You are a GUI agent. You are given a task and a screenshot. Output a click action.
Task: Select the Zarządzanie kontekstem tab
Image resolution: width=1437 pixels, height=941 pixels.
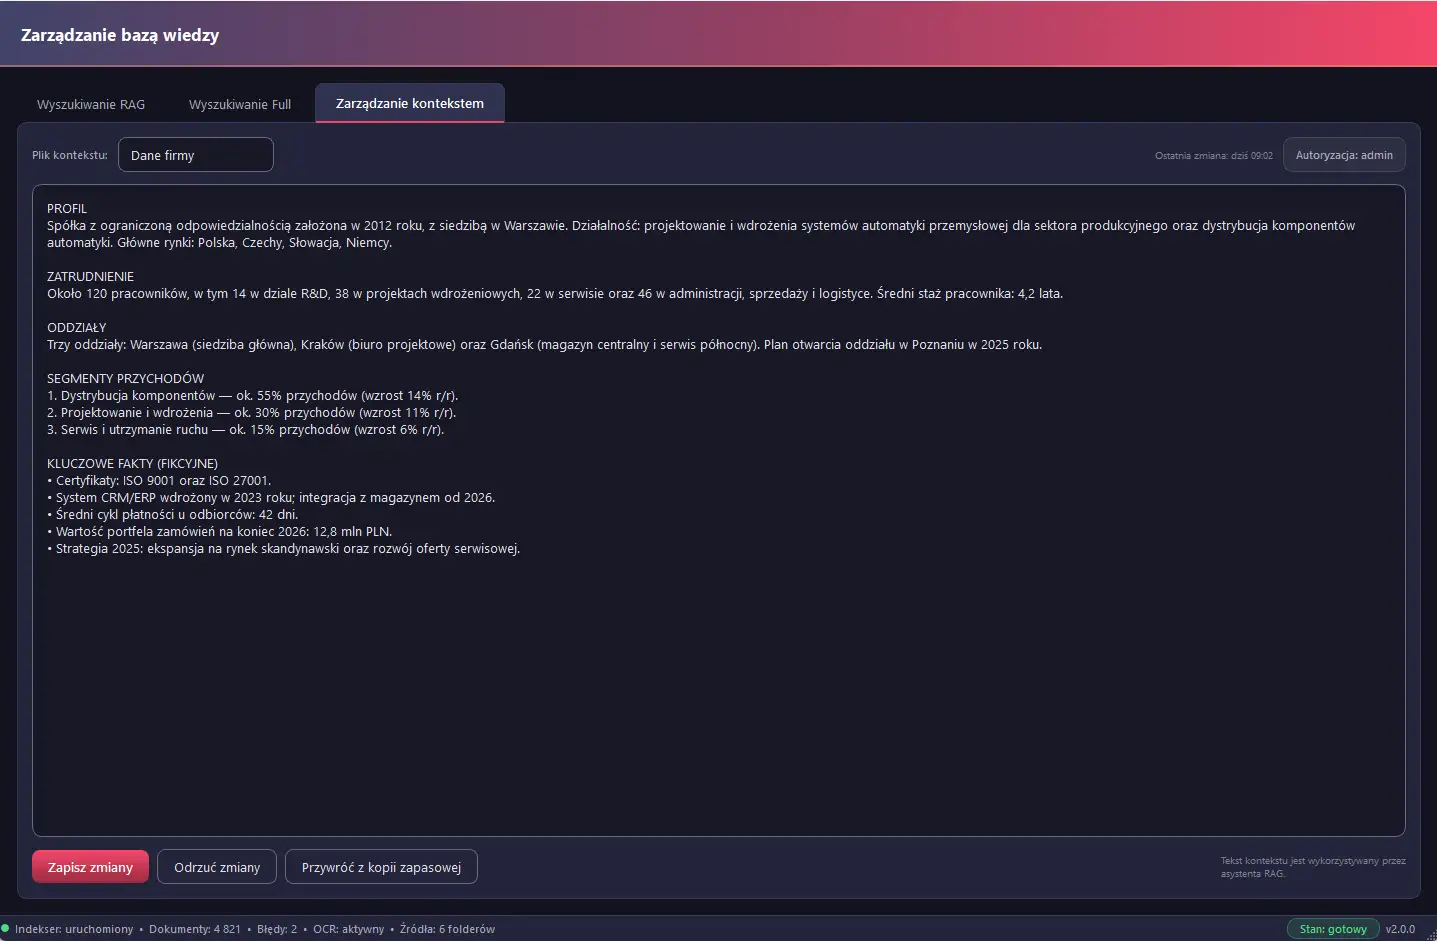pyautogui.click(x=410, y=103)
